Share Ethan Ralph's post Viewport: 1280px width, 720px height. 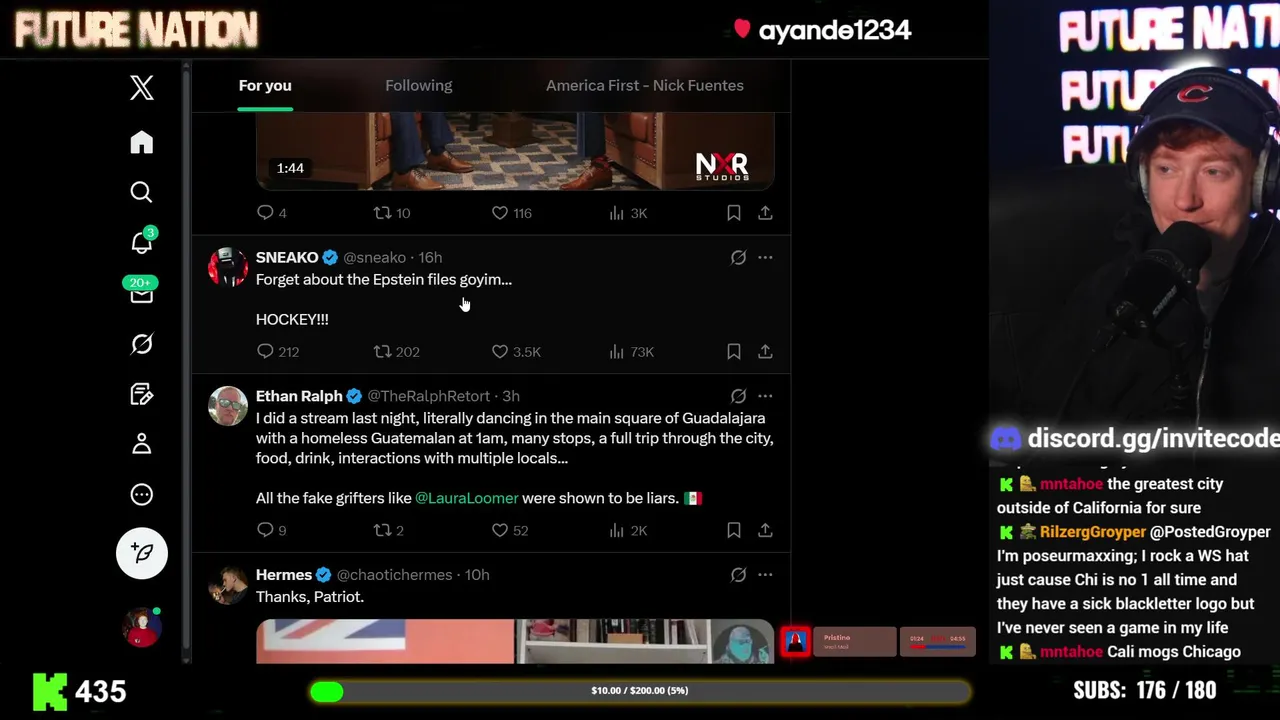[765, 530]
